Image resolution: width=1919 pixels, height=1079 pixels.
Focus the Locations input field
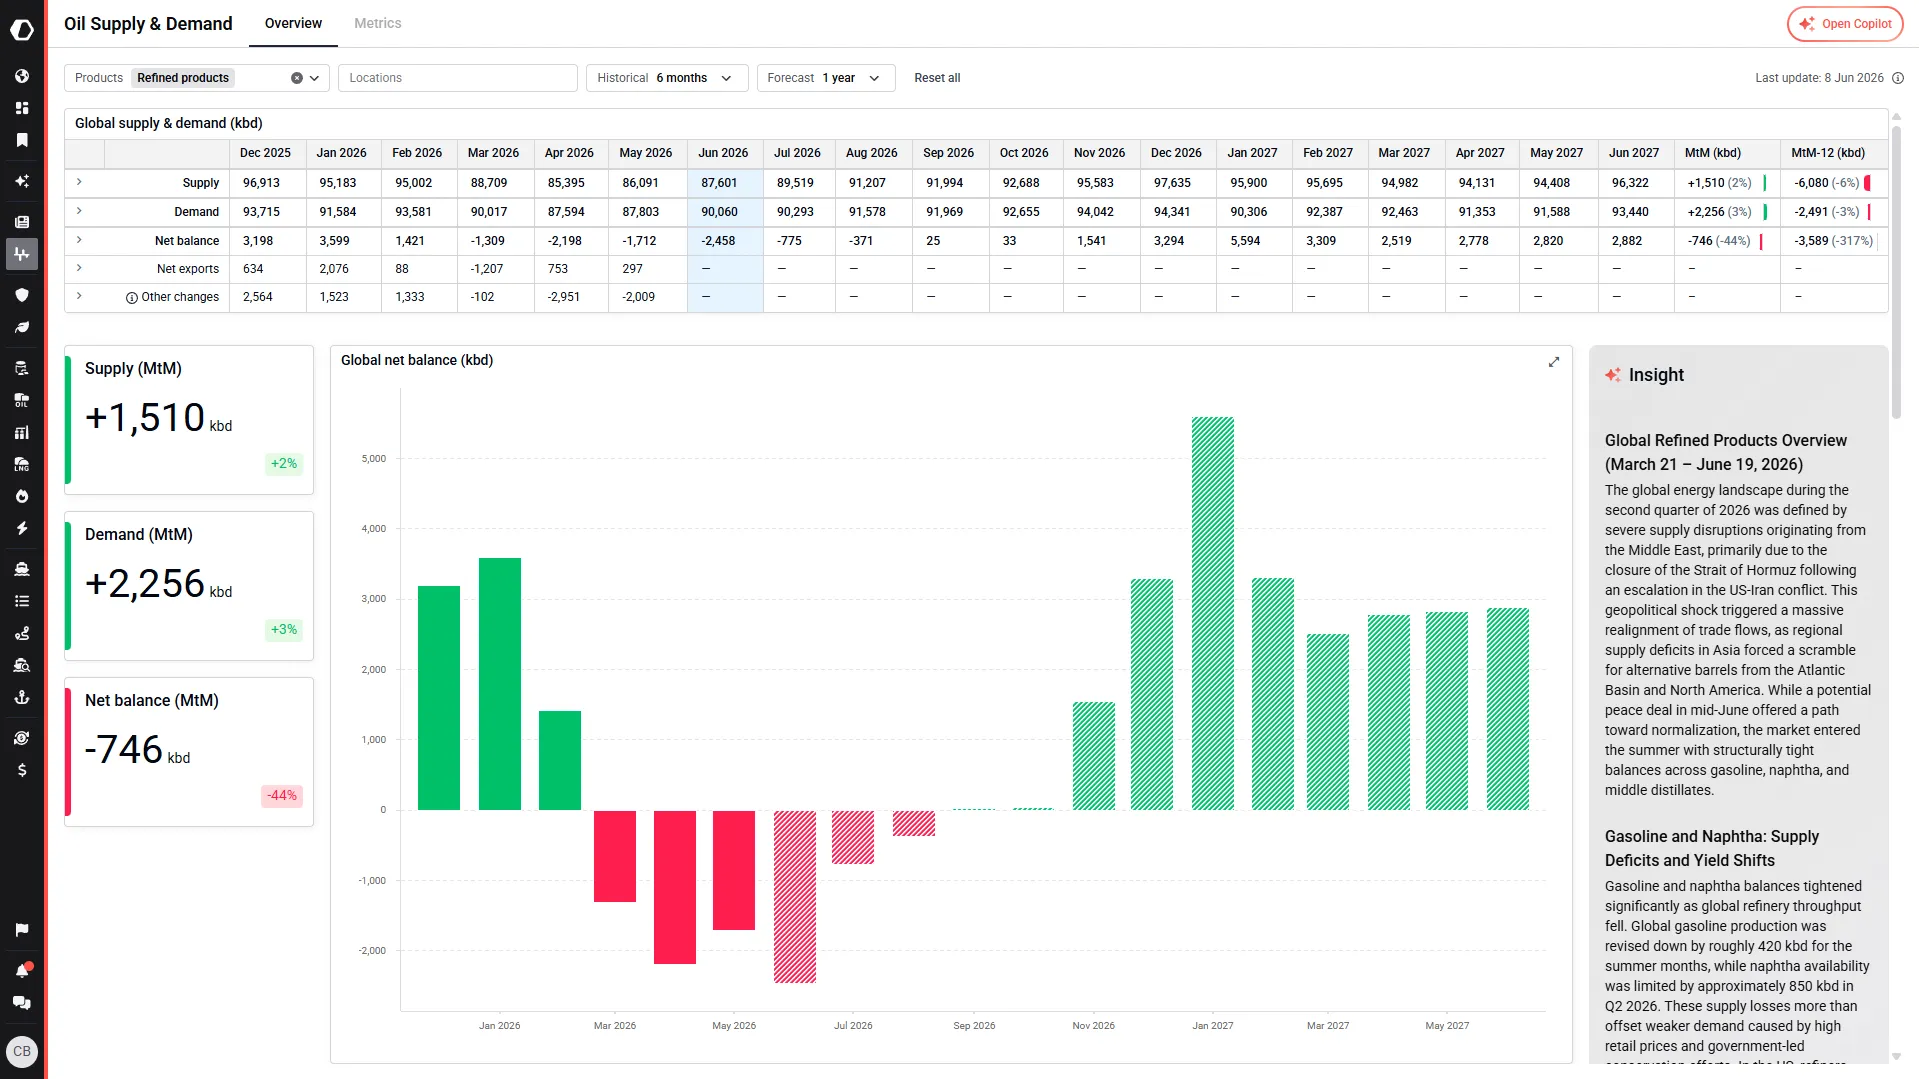(x=458, y=78)
